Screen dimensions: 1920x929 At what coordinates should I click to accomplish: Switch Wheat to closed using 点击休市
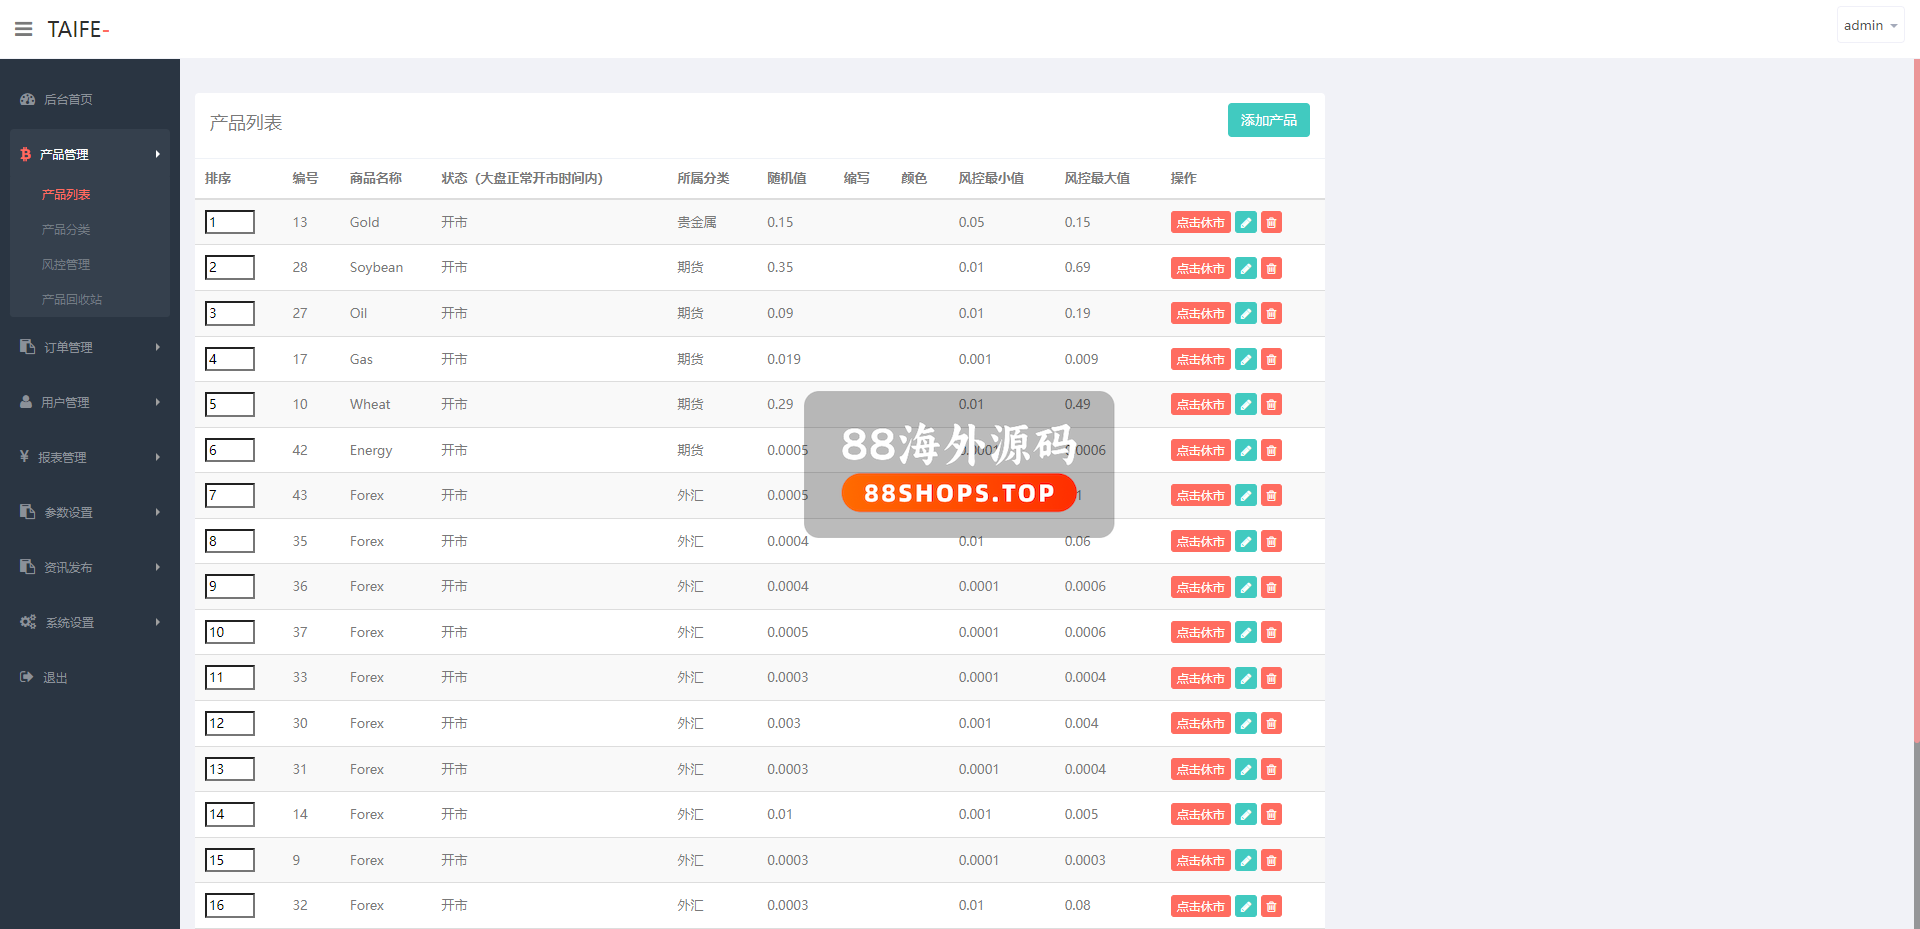click(x=1200, y=405)
